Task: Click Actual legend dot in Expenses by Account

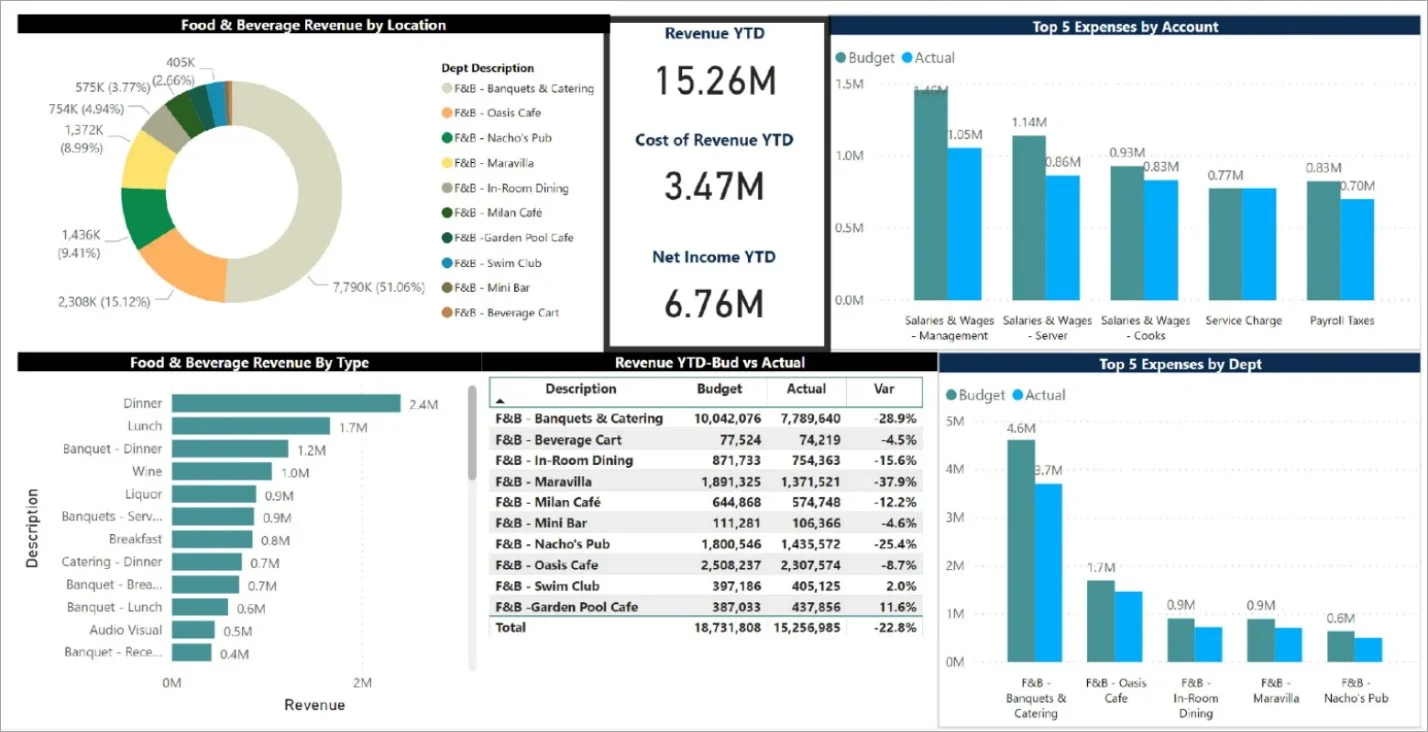Action: [x=907, y=58]
